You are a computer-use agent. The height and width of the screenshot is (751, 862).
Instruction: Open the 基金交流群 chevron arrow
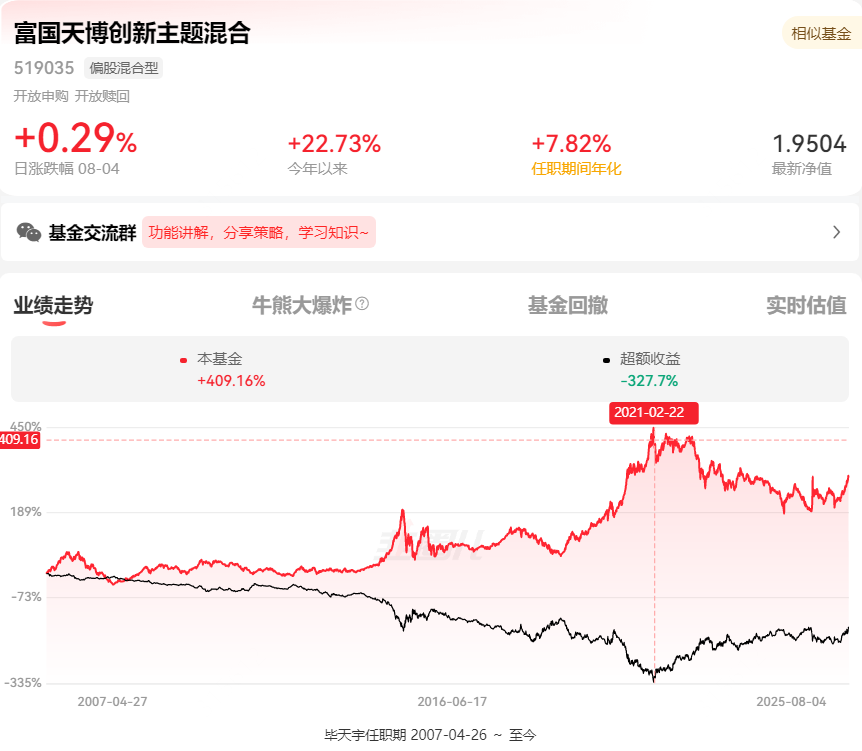coord(836,233)
